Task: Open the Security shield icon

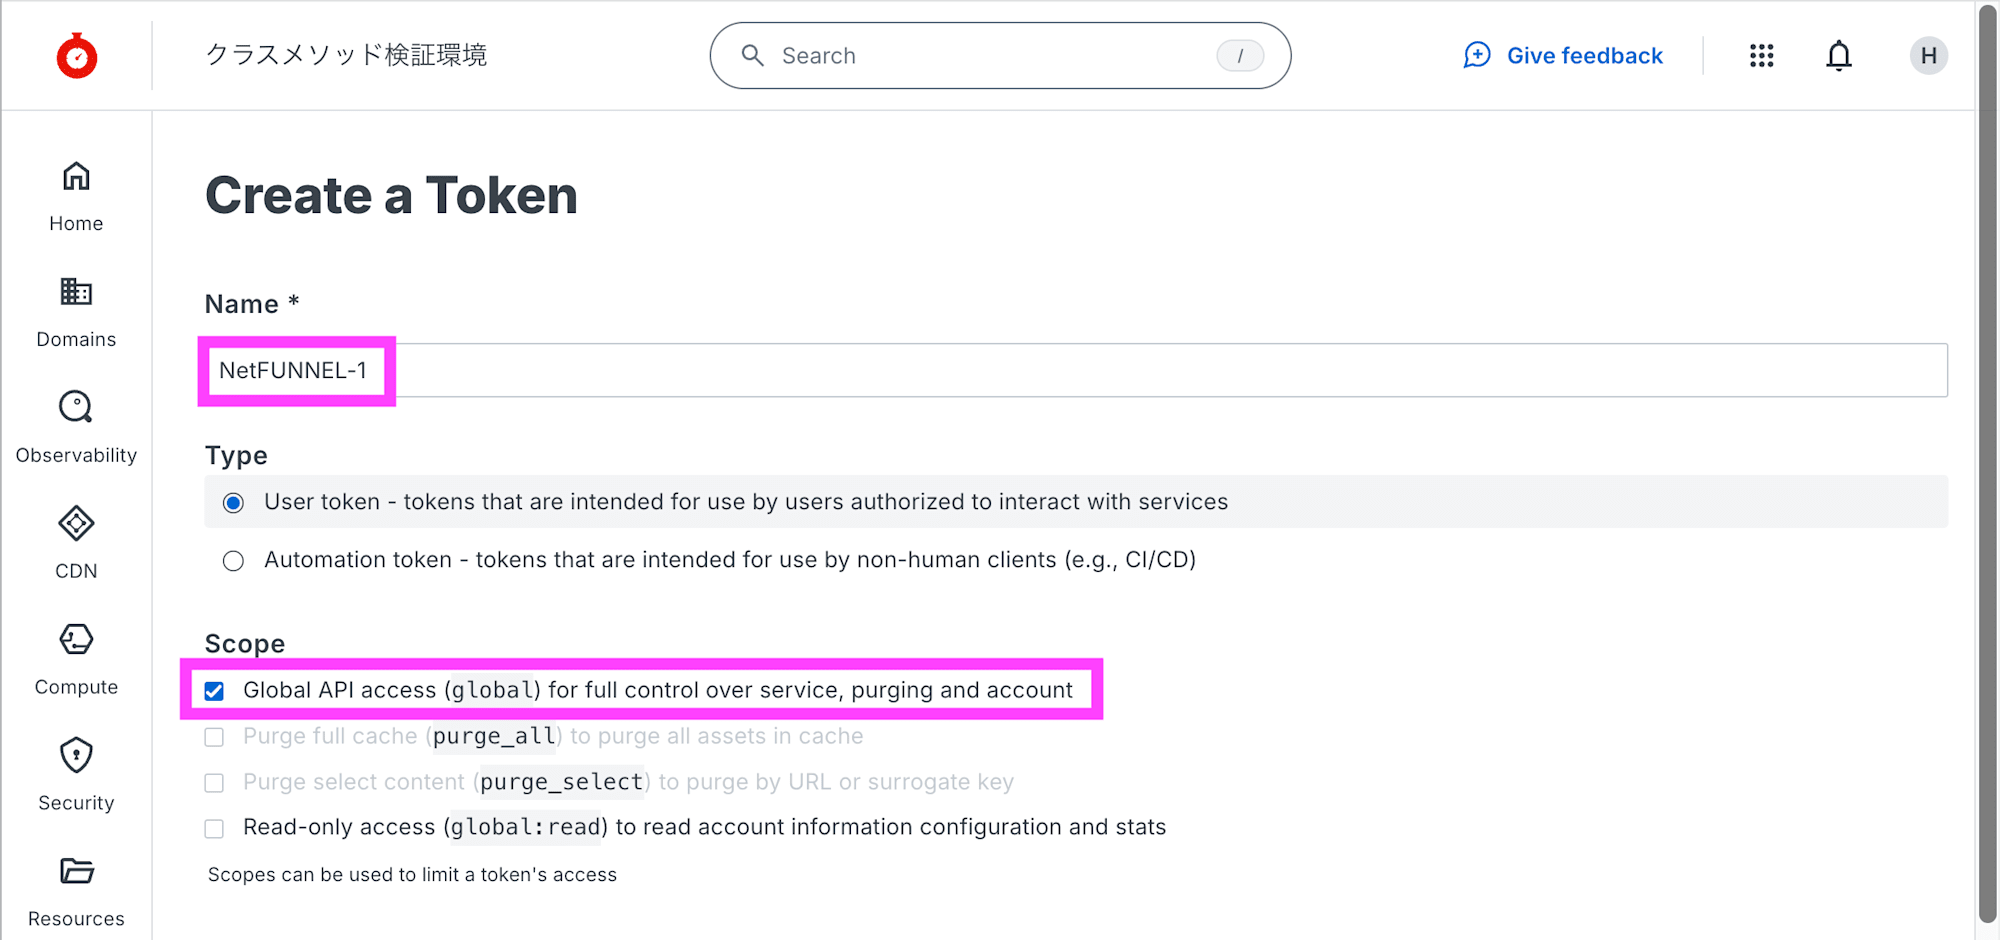Action: [x=76, y=756]
